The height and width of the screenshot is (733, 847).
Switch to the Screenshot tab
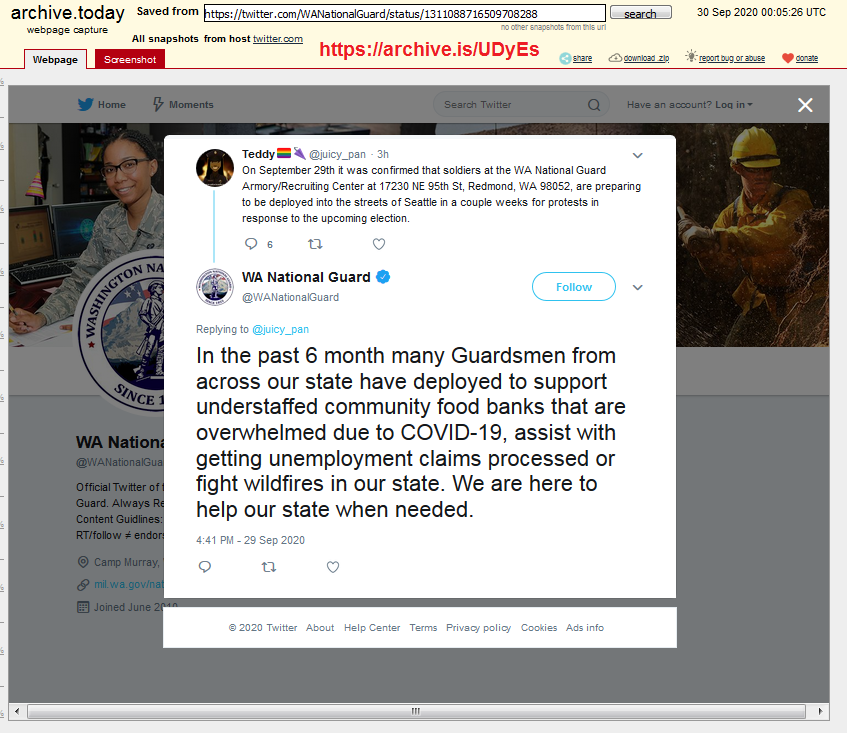click(x=130, y=59)
